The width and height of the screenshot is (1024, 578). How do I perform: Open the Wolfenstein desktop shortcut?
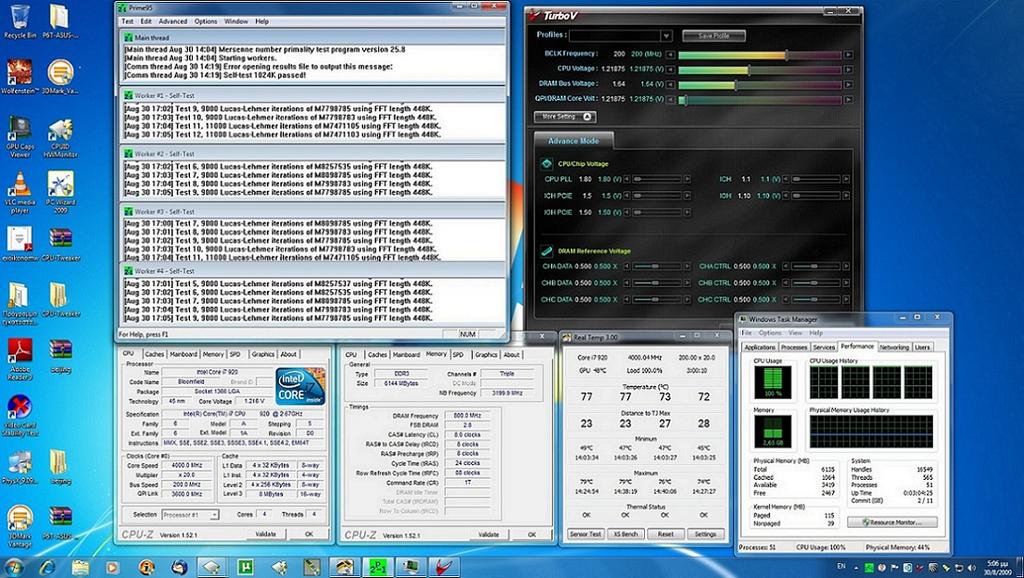(20, 77)
